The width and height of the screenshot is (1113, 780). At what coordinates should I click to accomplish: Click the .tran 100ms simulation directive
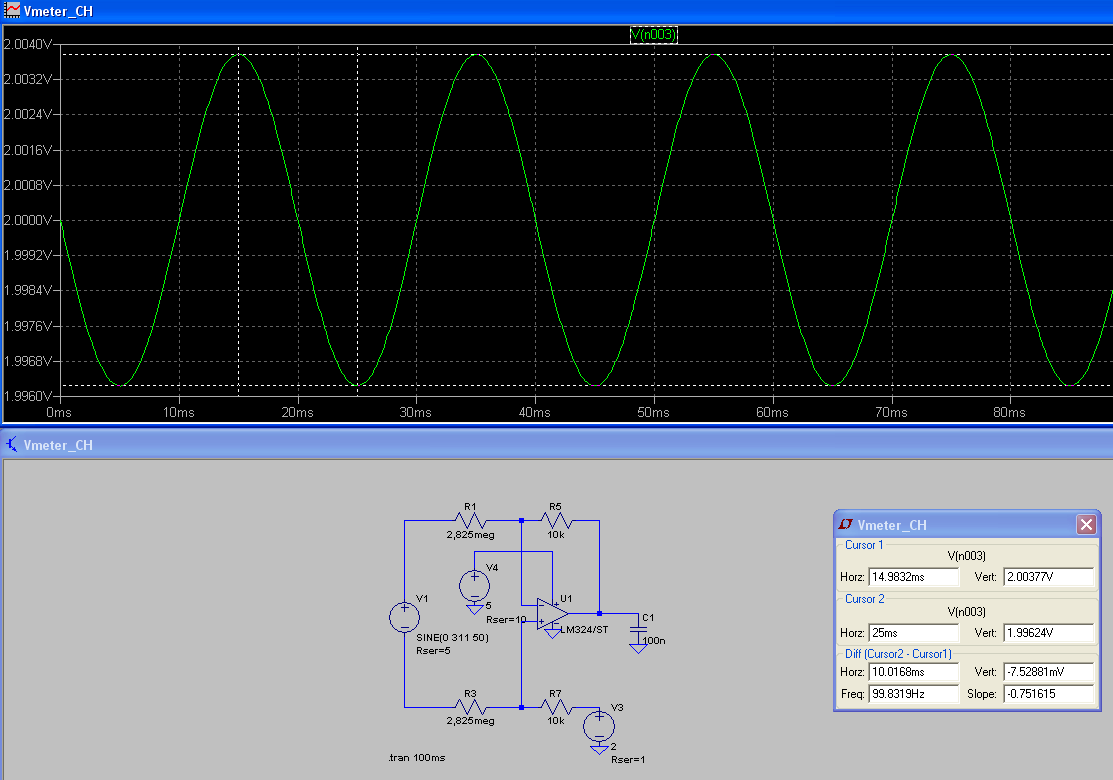click(x=415, y=759)
